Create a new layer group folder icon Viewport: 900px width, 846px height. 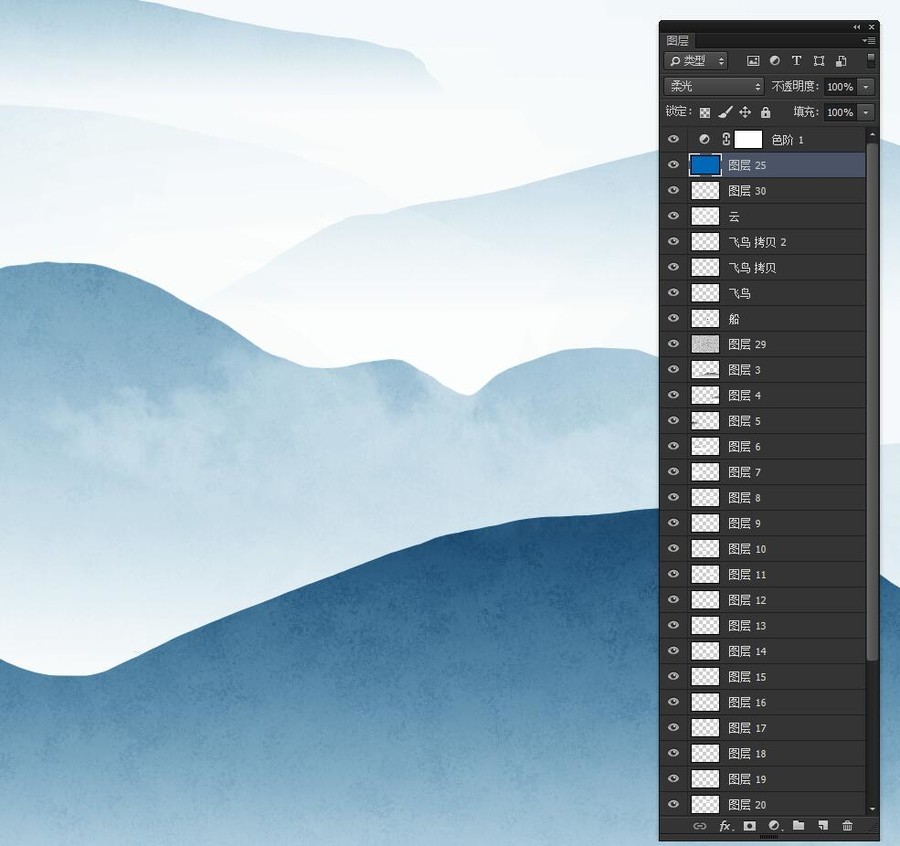(x=798, y=825)
